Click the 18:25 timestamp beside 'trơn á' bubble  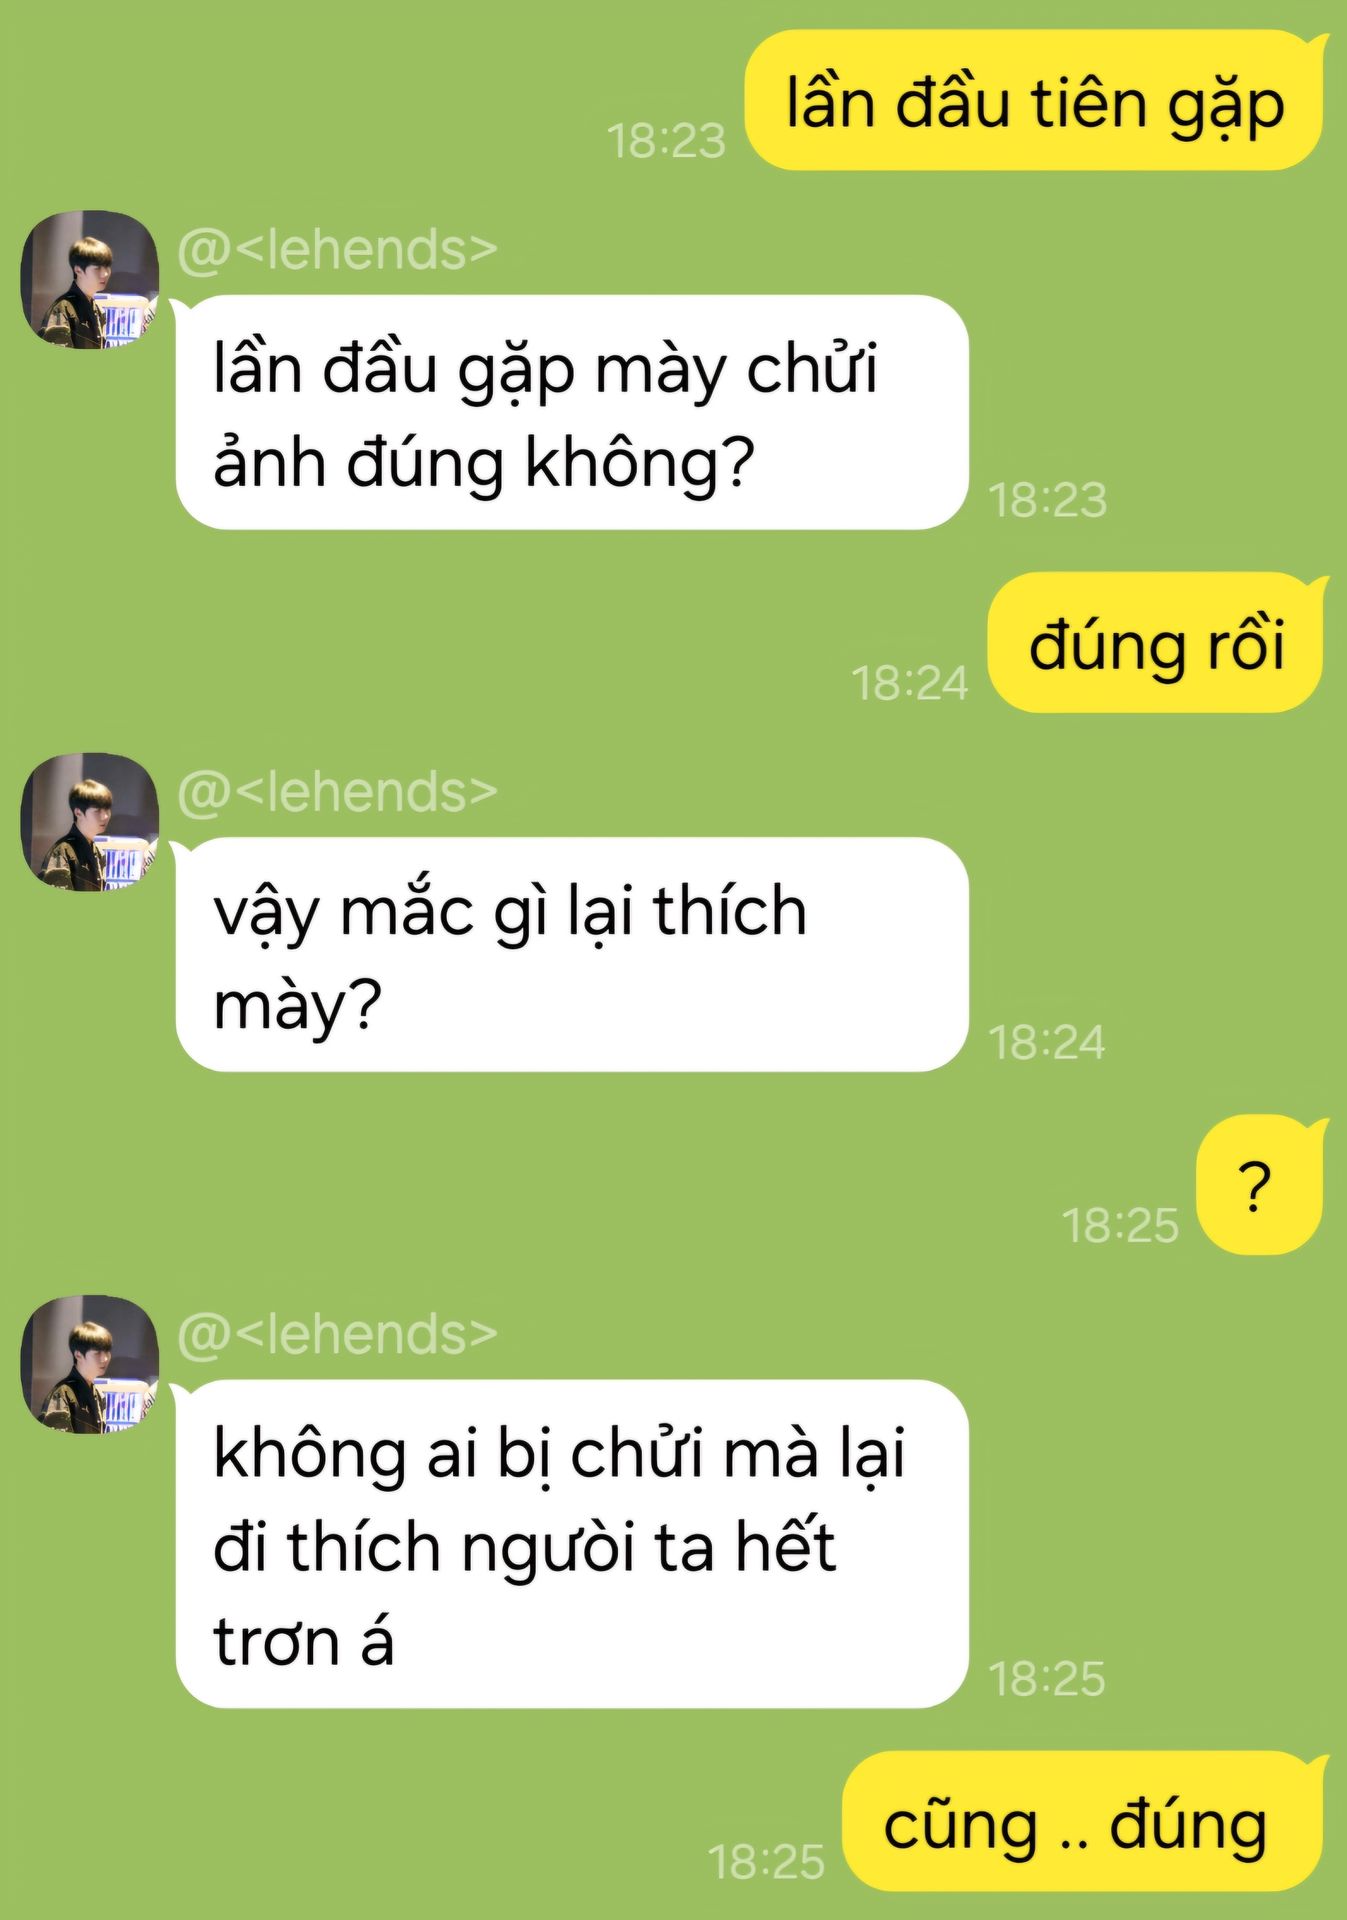tap(1047, 1679)
